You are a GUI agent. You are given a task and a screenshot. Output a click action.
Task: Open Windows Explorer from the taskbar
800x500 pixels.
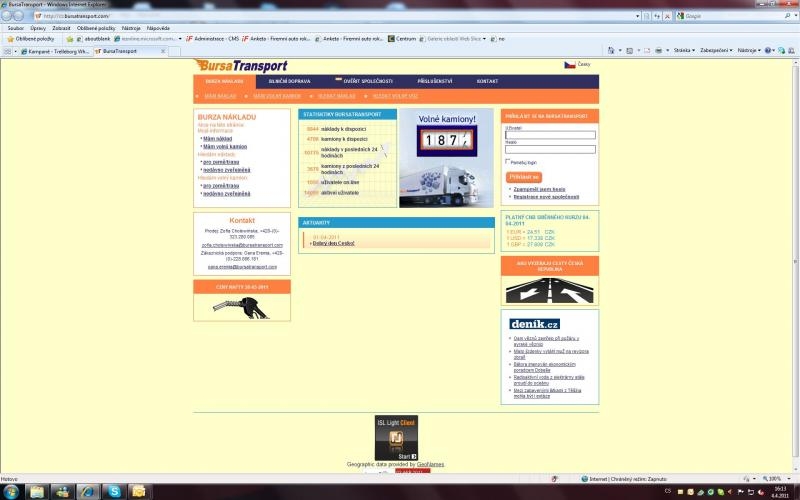(x=37, y=491)
